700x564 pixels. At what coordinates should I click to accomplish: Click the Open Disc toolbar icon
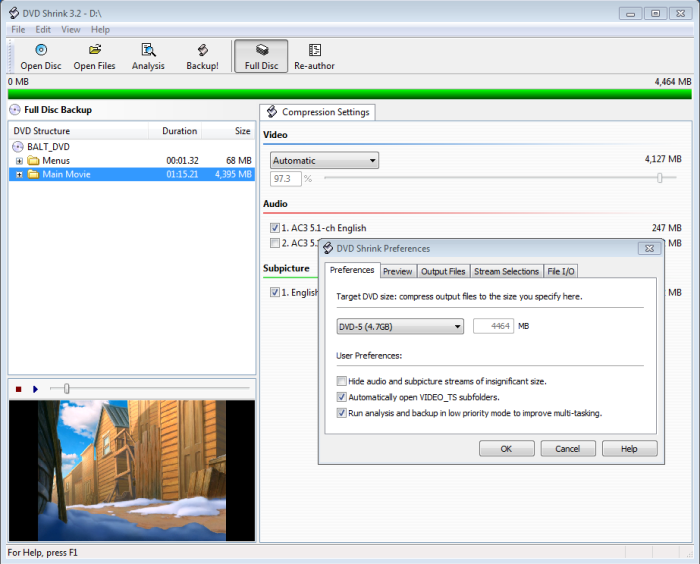click(x=41, y=50)
